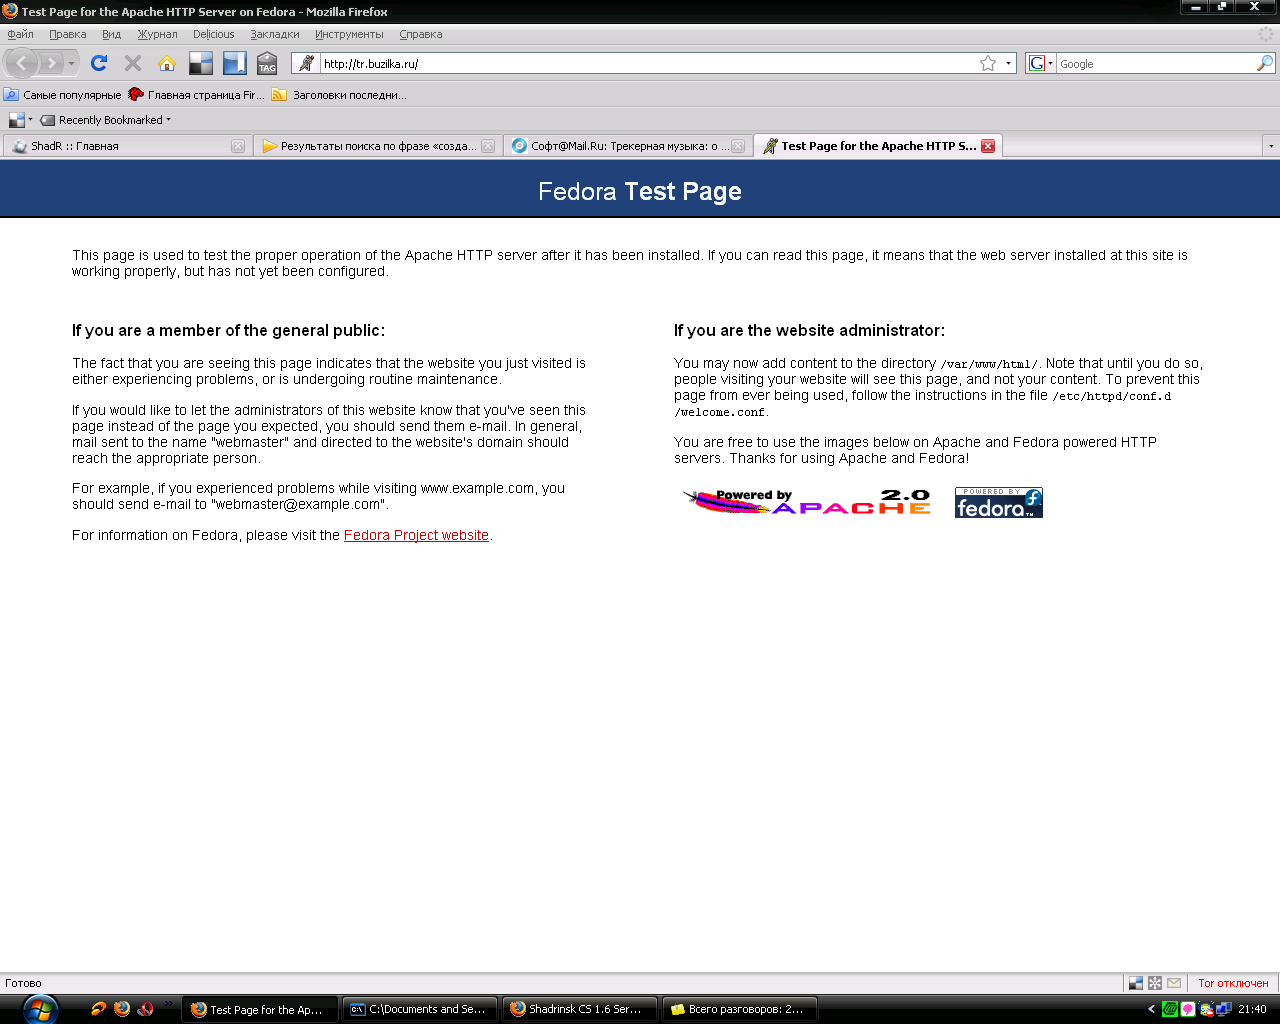Open the address bar history dropdown arrow
Screen dimensions: 1280x1024
point(1008,63)
